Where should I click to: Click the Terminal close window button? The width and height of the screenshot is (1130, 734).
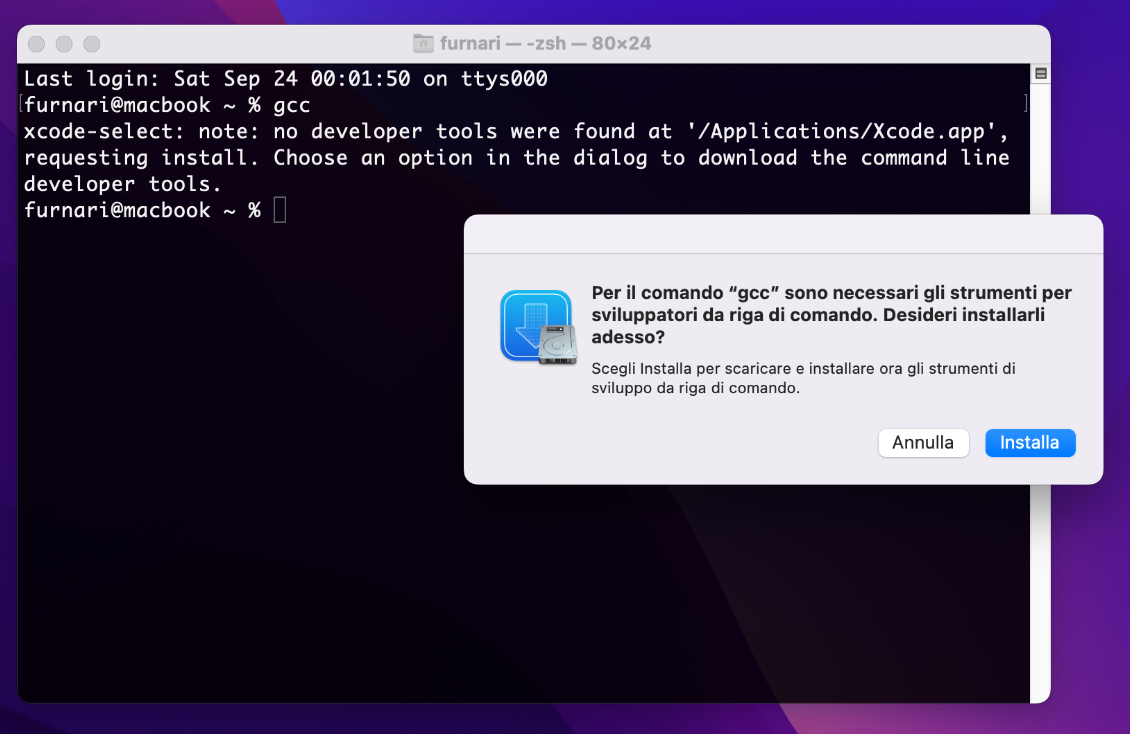point(37,44)
